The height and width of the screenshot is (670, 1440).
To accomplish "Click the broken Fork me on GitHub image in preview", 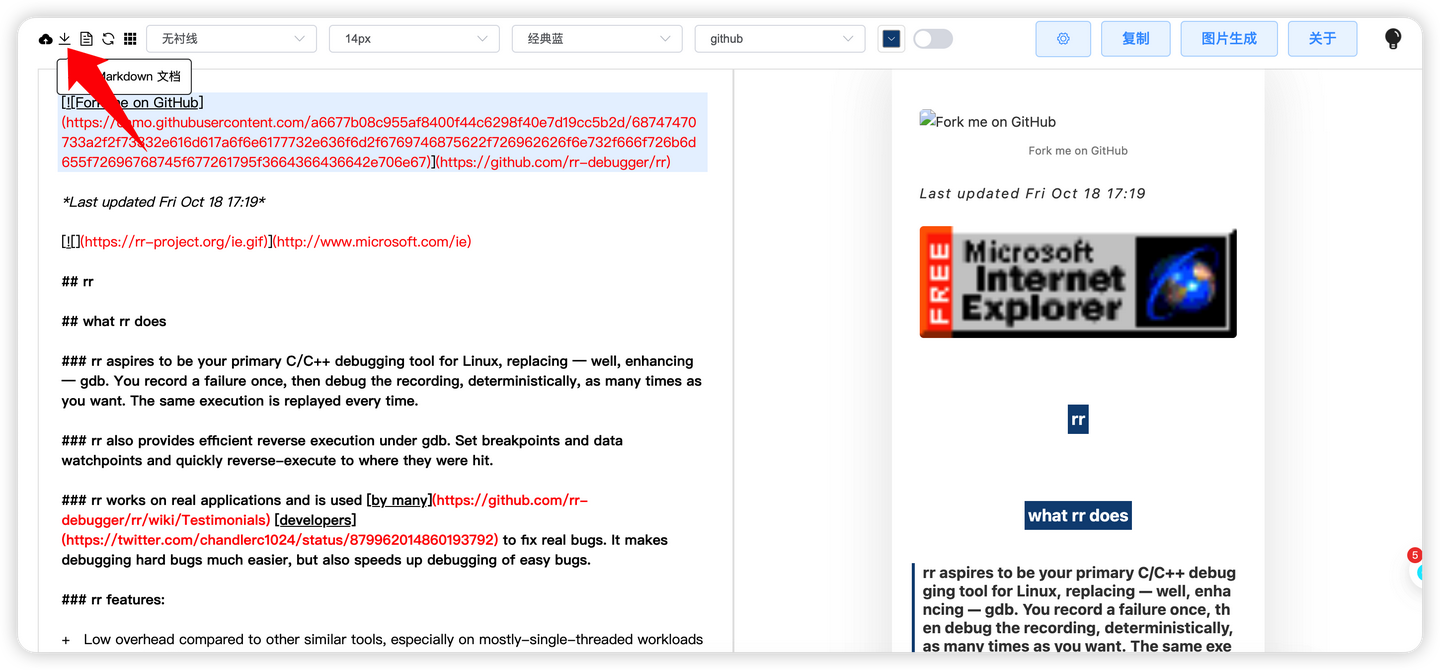I will pyautogui.click(x=988, y=122).
